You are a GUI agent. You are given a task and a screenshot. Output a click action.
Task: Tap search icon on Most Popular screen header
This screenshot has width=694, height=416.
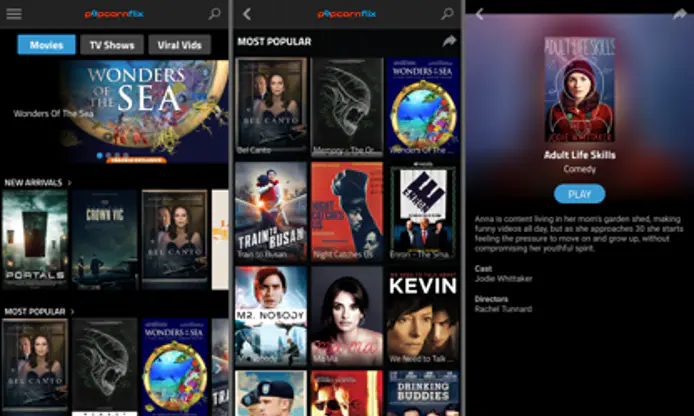(x=447, y=15)
